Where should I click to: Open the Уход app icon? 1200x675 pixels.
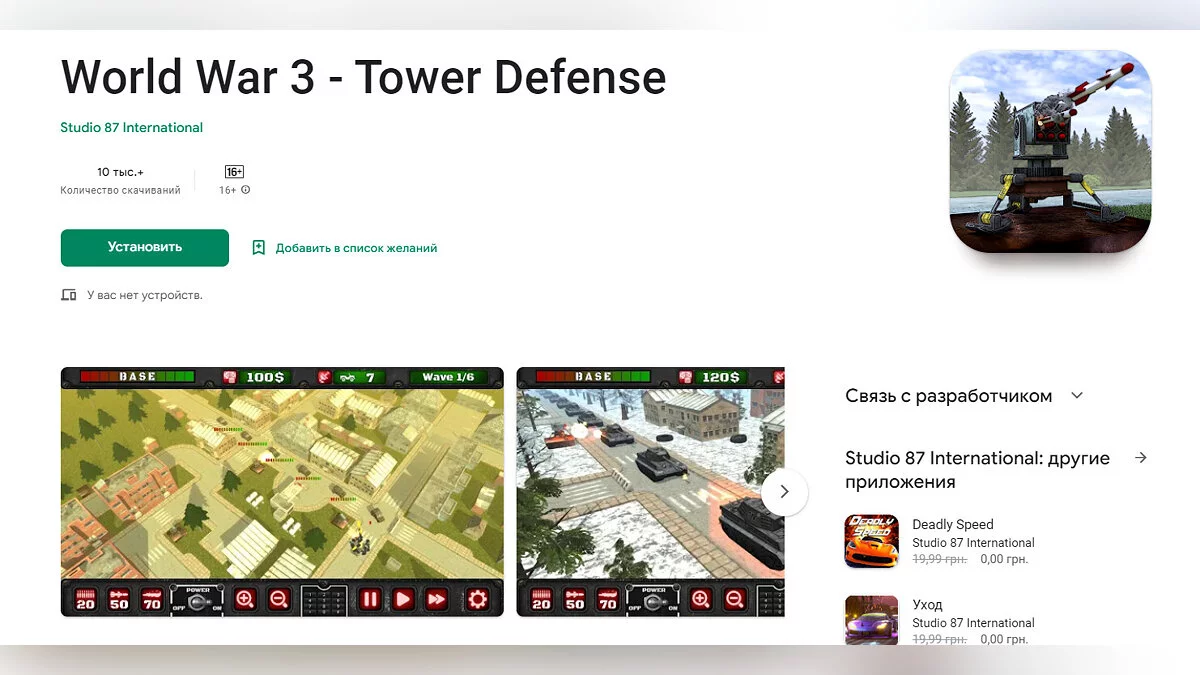click(872, 620)
